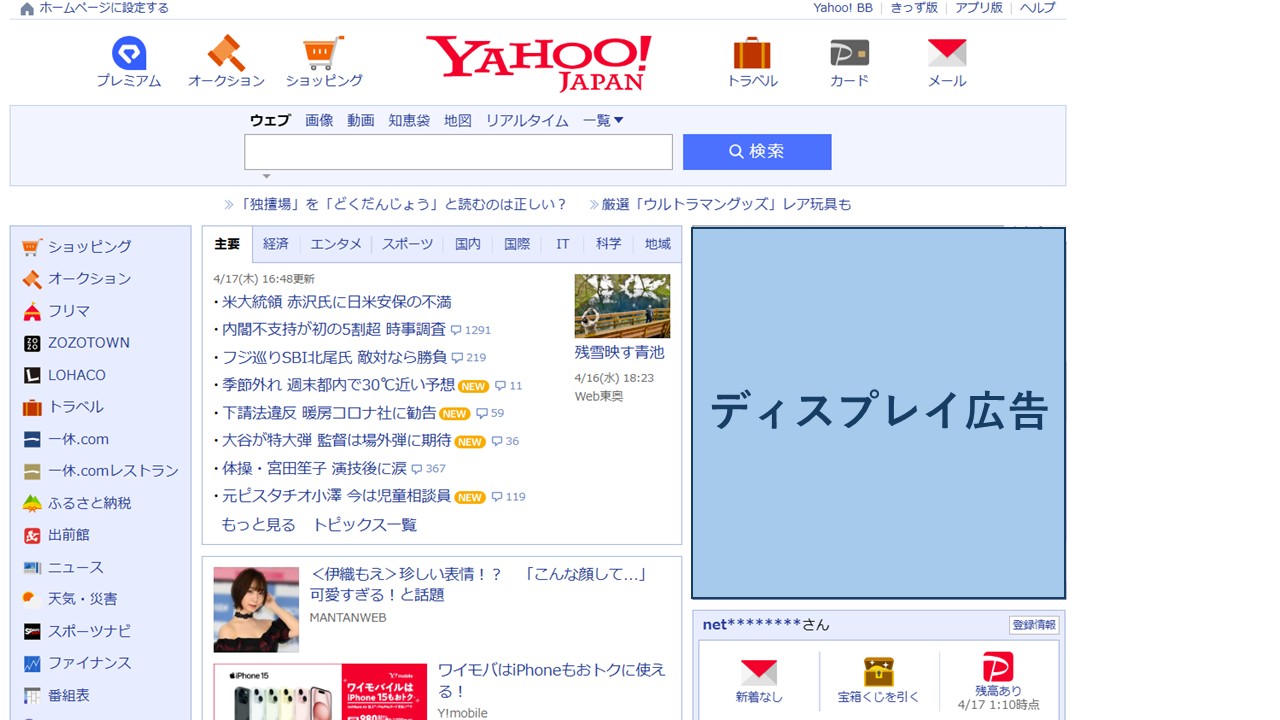The height and width of the screenshot is (720, 1280).
Task: Click the 宝箱くじを引く treasure chest icon
Action: point(878,671)
